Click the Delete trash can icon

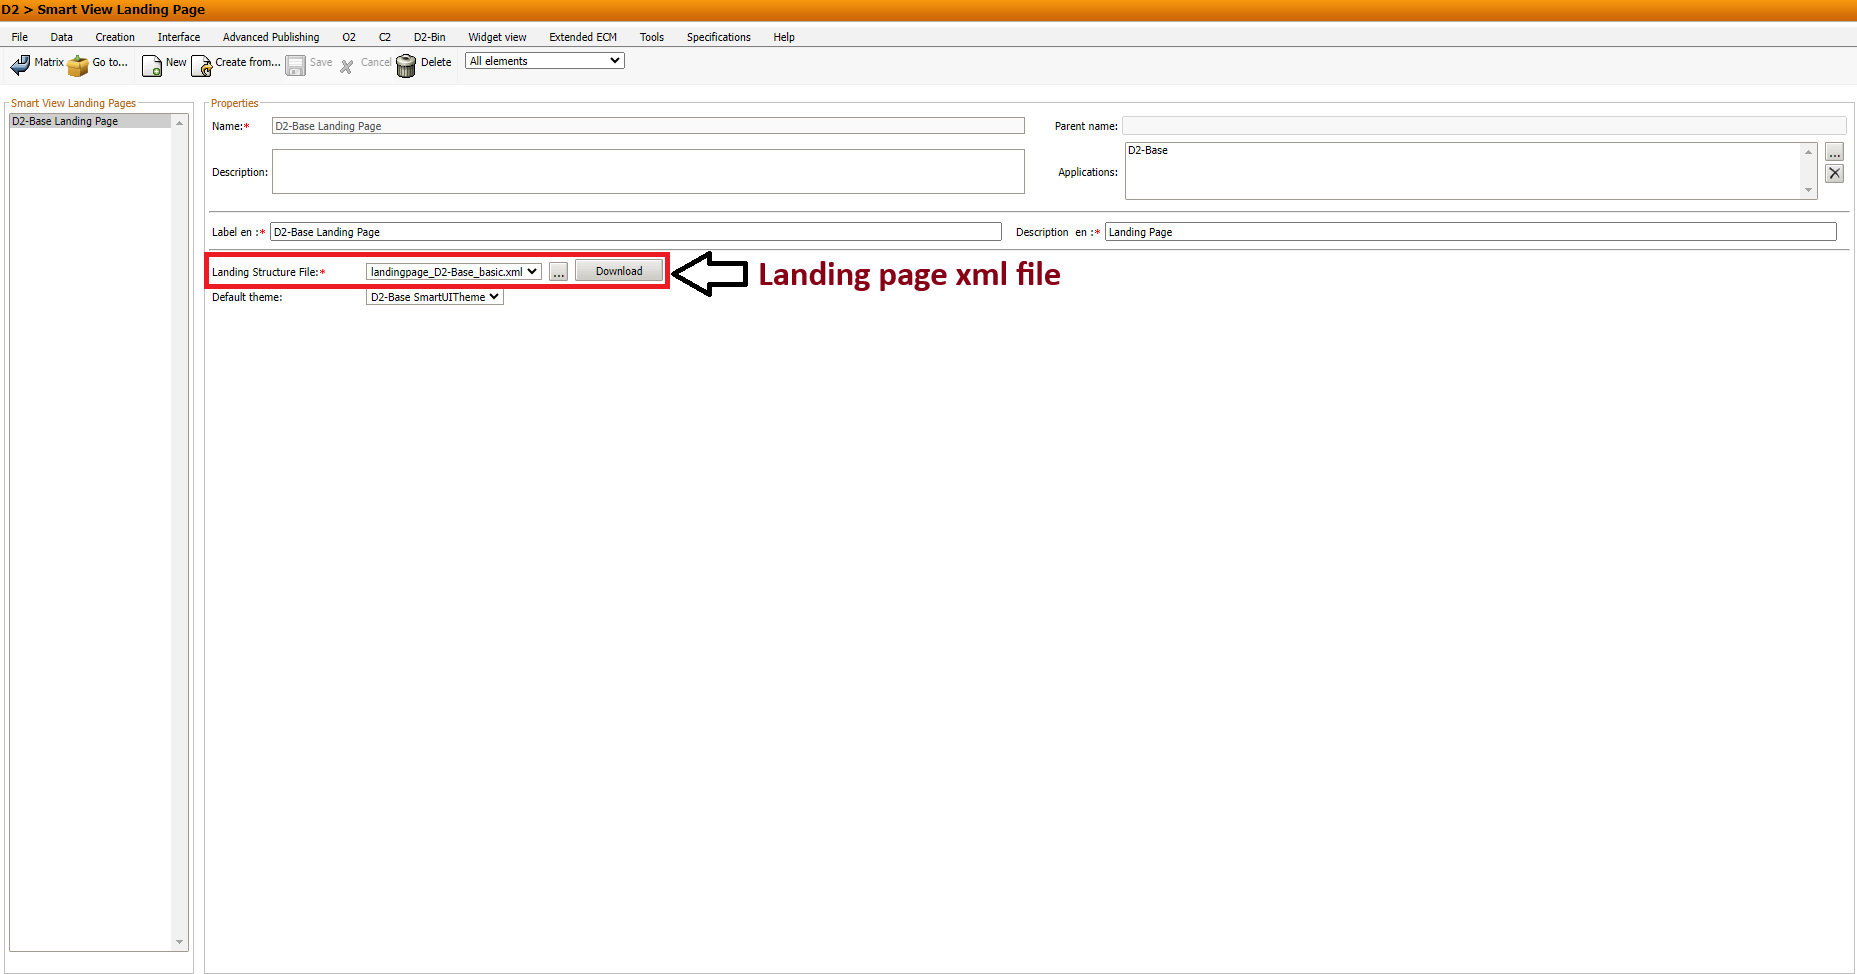click(x=406, y=66)
